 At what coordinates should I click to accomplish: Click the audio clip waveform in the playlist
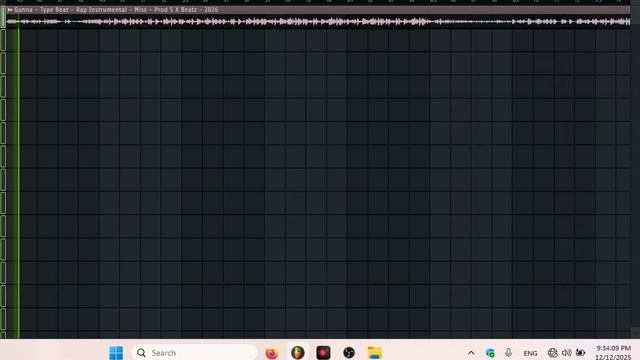click(318, 22)
